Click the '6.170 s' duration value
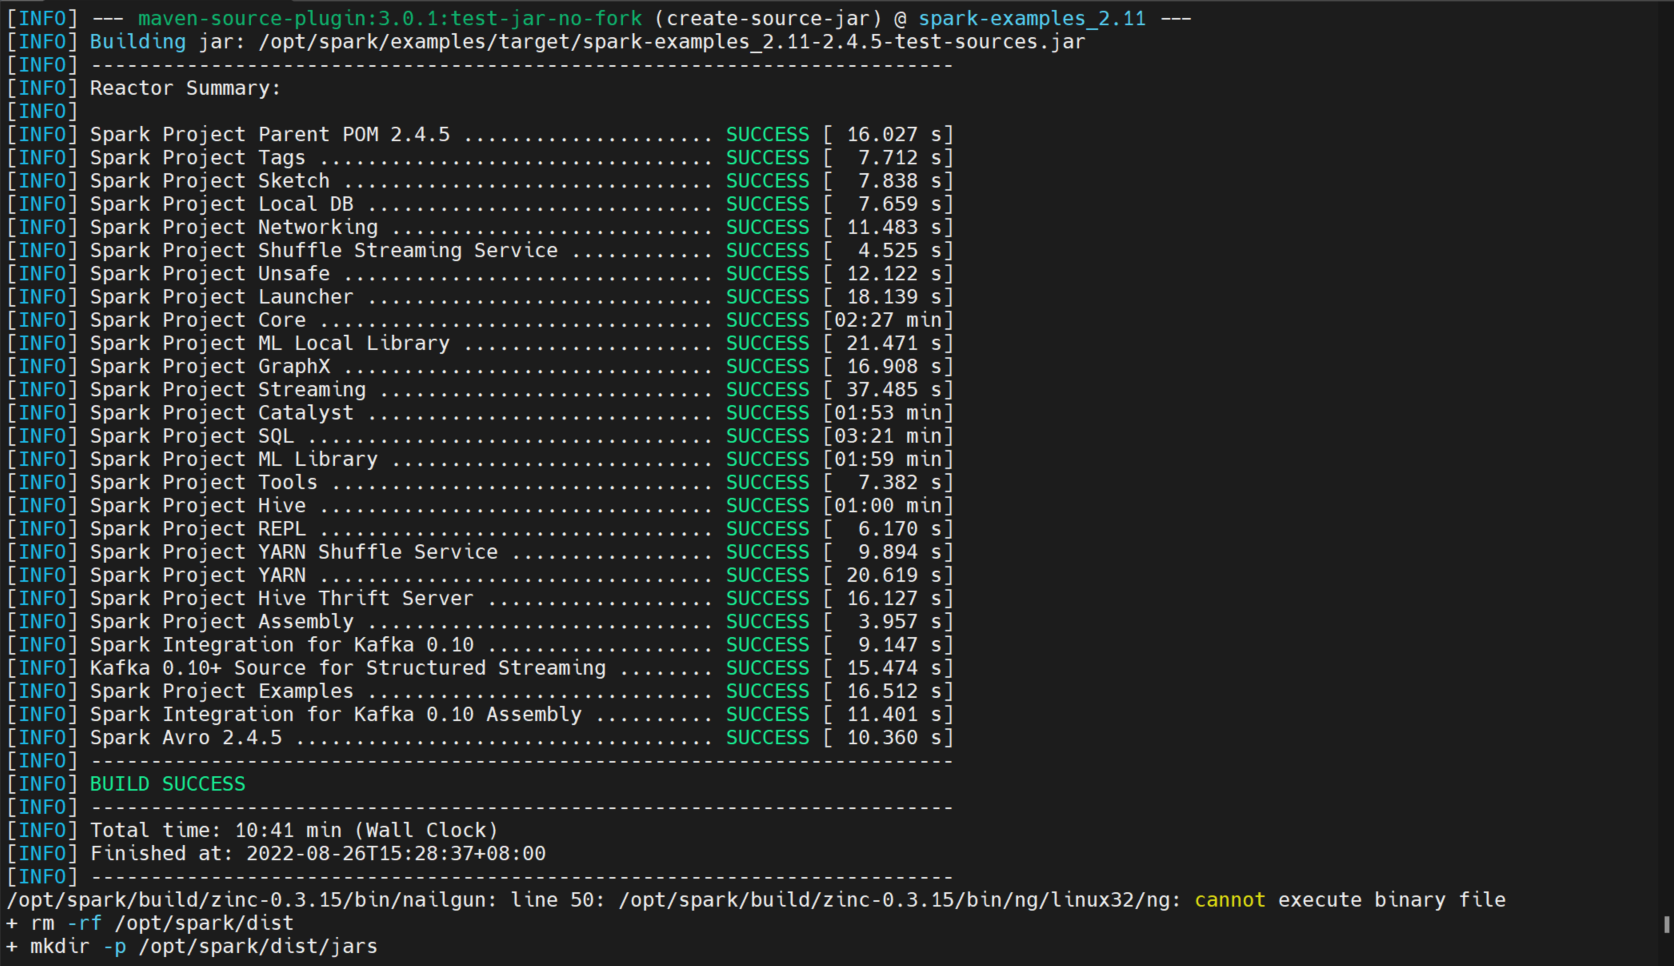1674x966 pixels. (900, 529)
